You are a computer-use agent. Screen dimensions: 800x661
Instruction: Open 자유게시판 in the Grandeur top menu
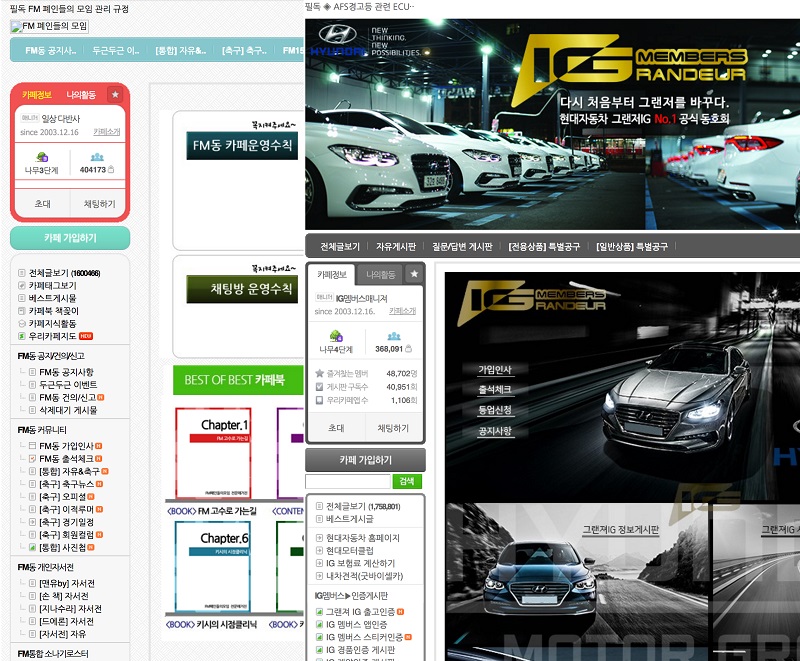(x=396, y=247)
